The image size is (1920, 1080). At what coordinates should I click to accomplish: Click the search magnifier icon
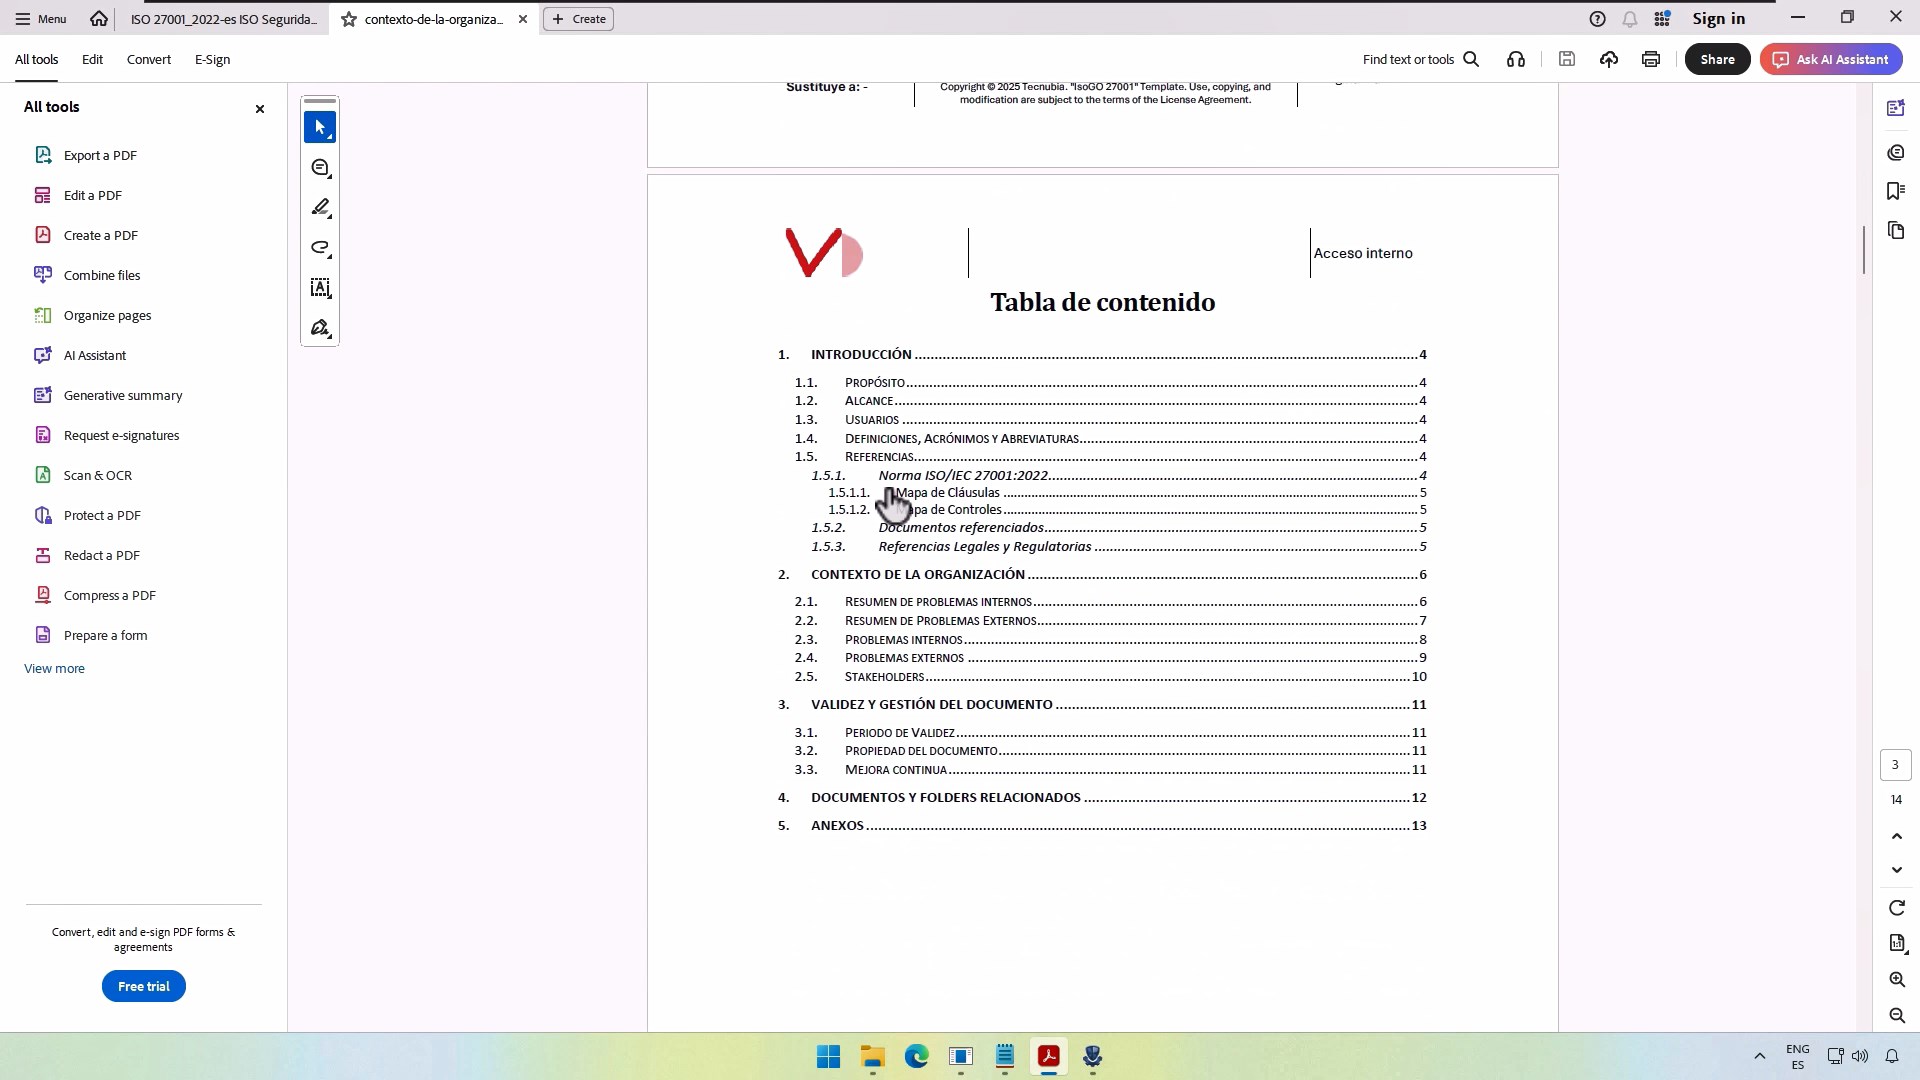click(x=1471, y=59)
